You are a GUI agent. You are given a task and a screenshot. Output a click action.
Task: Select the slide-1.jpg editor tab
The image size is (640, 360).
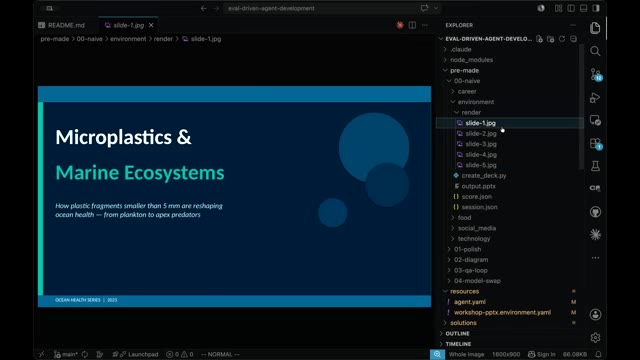point(128,25)
